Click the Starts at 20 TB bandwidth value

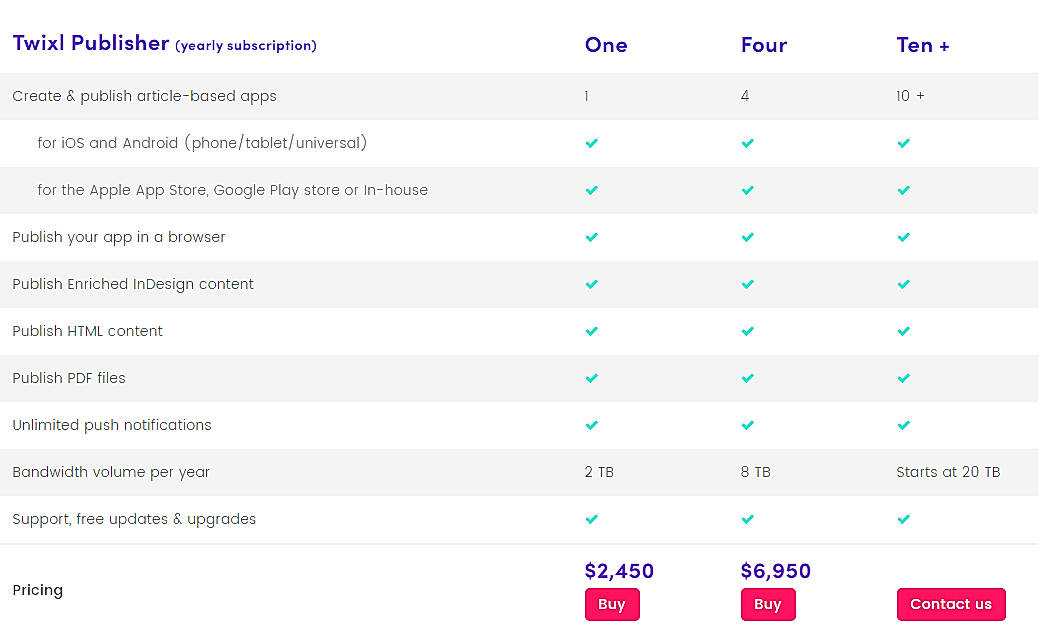click(948, 471)
